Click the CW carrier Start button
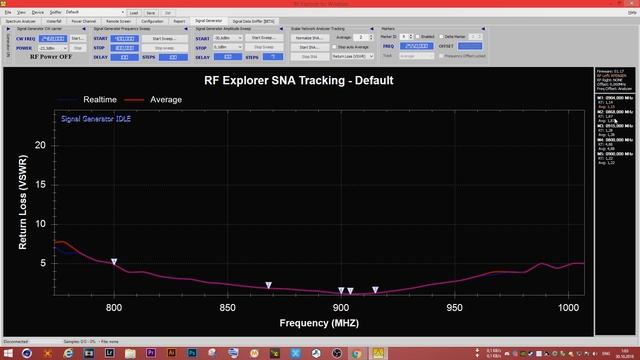The image size is (640, 360). click(78, 38)
